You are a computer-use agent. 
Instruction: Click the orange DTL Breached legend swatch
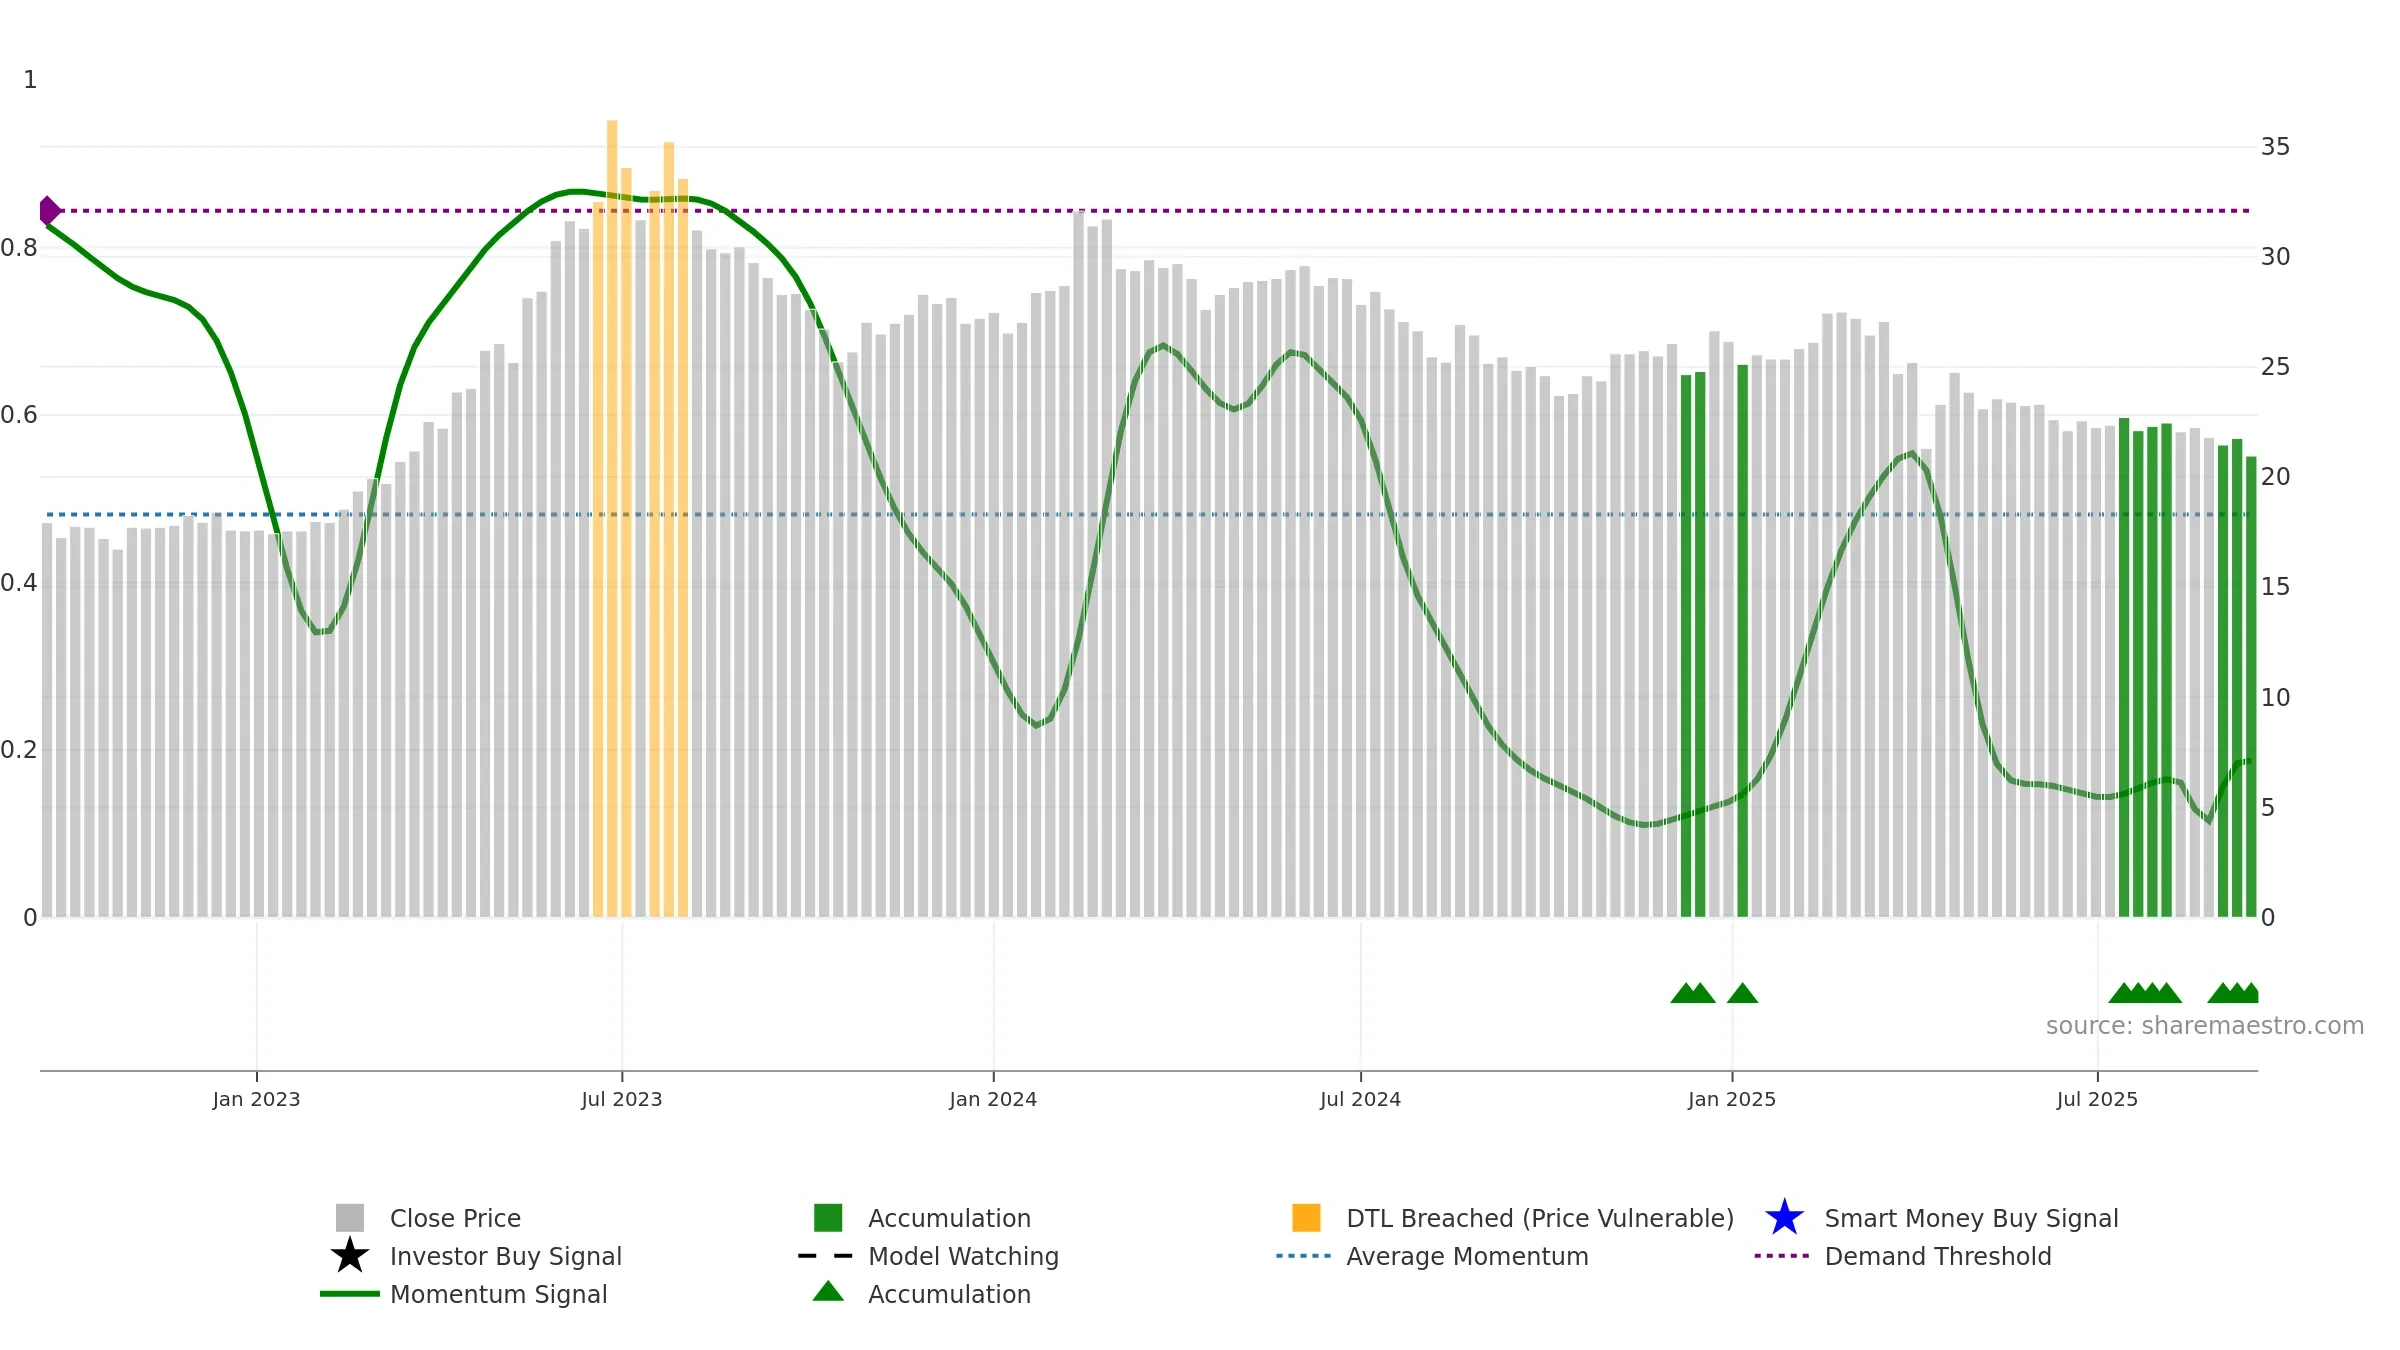(1306, 1218)
